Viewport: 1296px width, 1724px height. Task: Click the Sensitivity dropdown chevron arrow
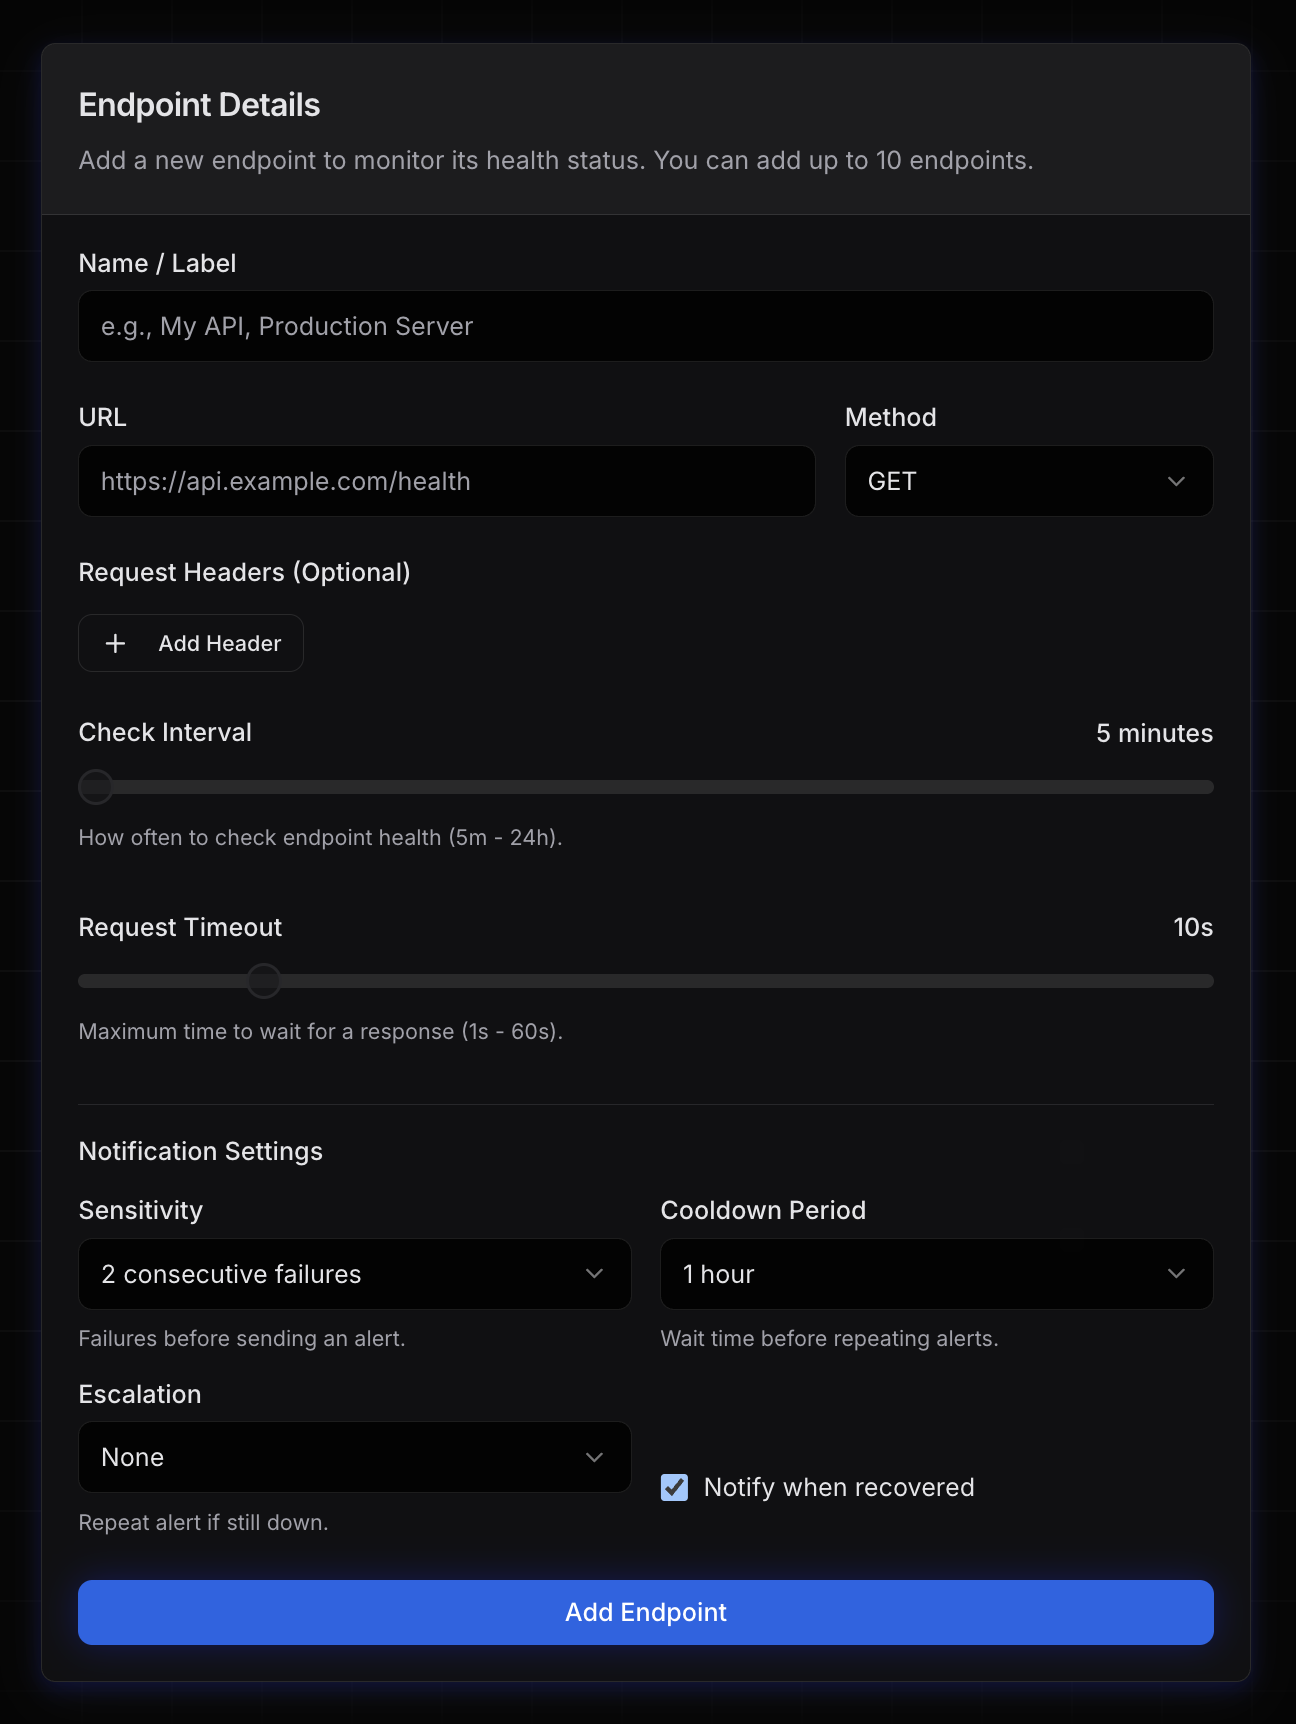pos(594,1273)
